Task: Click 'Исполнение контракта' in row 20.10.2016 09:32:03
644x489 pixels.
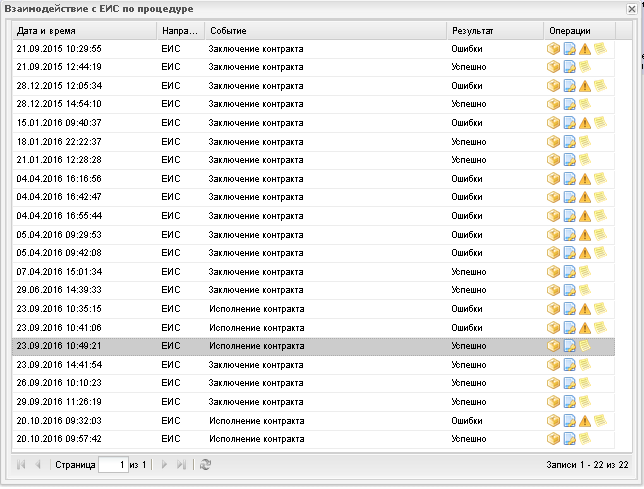Action: coord(257,421)
